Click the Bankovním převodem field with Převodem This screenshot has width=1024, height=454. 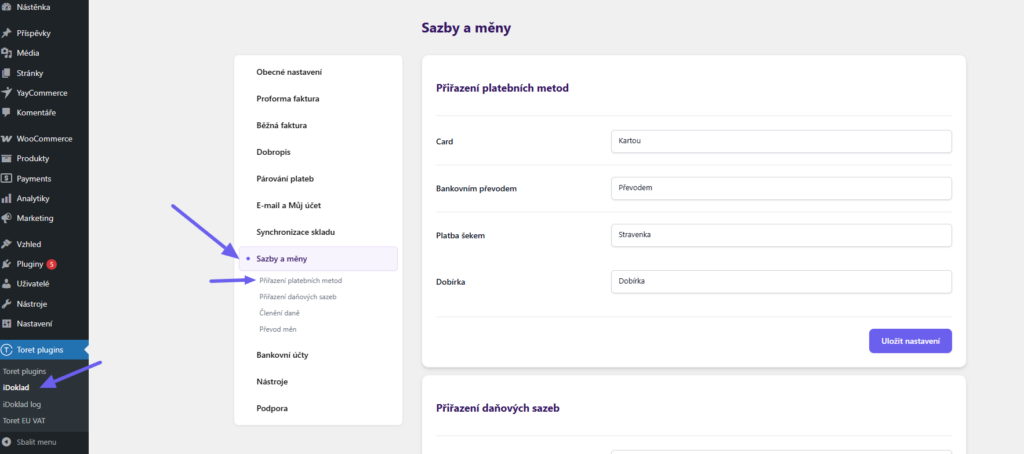(x=781, y=188)
